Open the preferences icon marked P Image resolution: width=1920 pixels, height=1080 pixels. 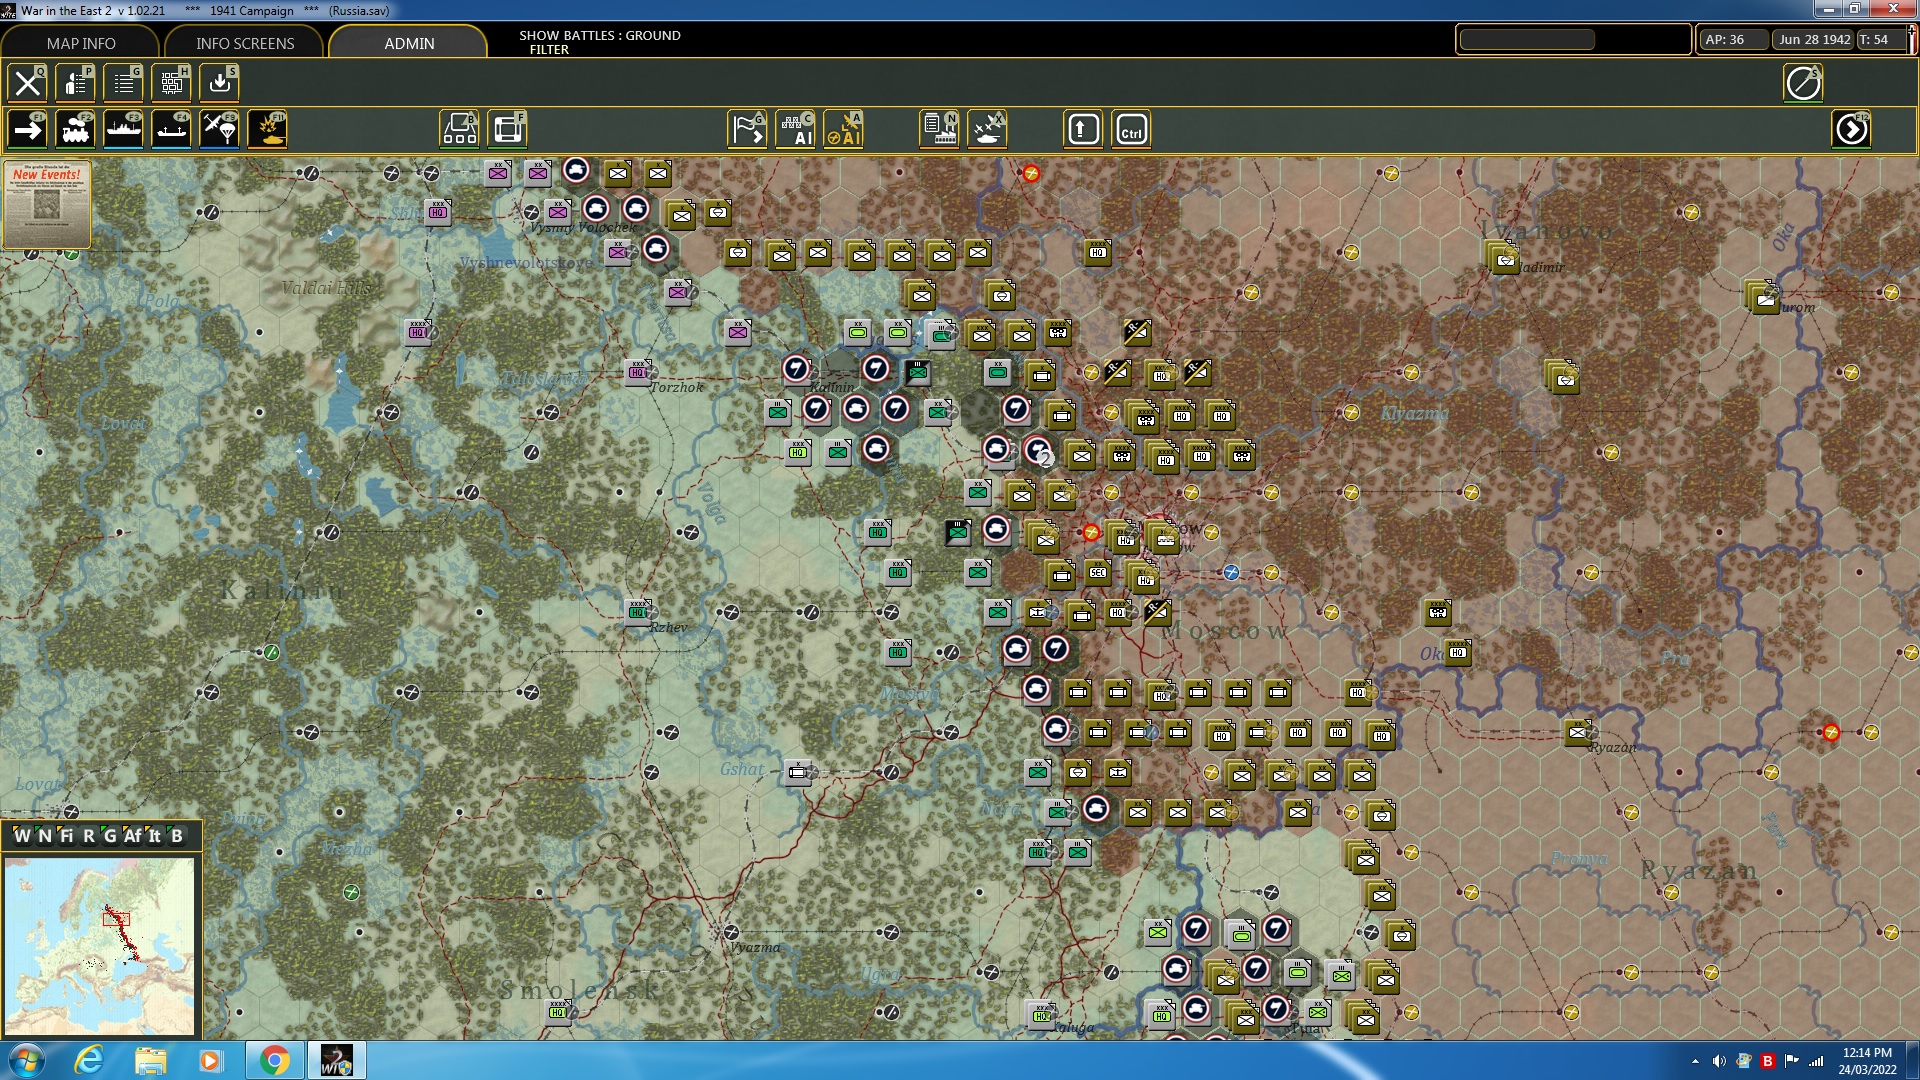[x=75, y=83]
